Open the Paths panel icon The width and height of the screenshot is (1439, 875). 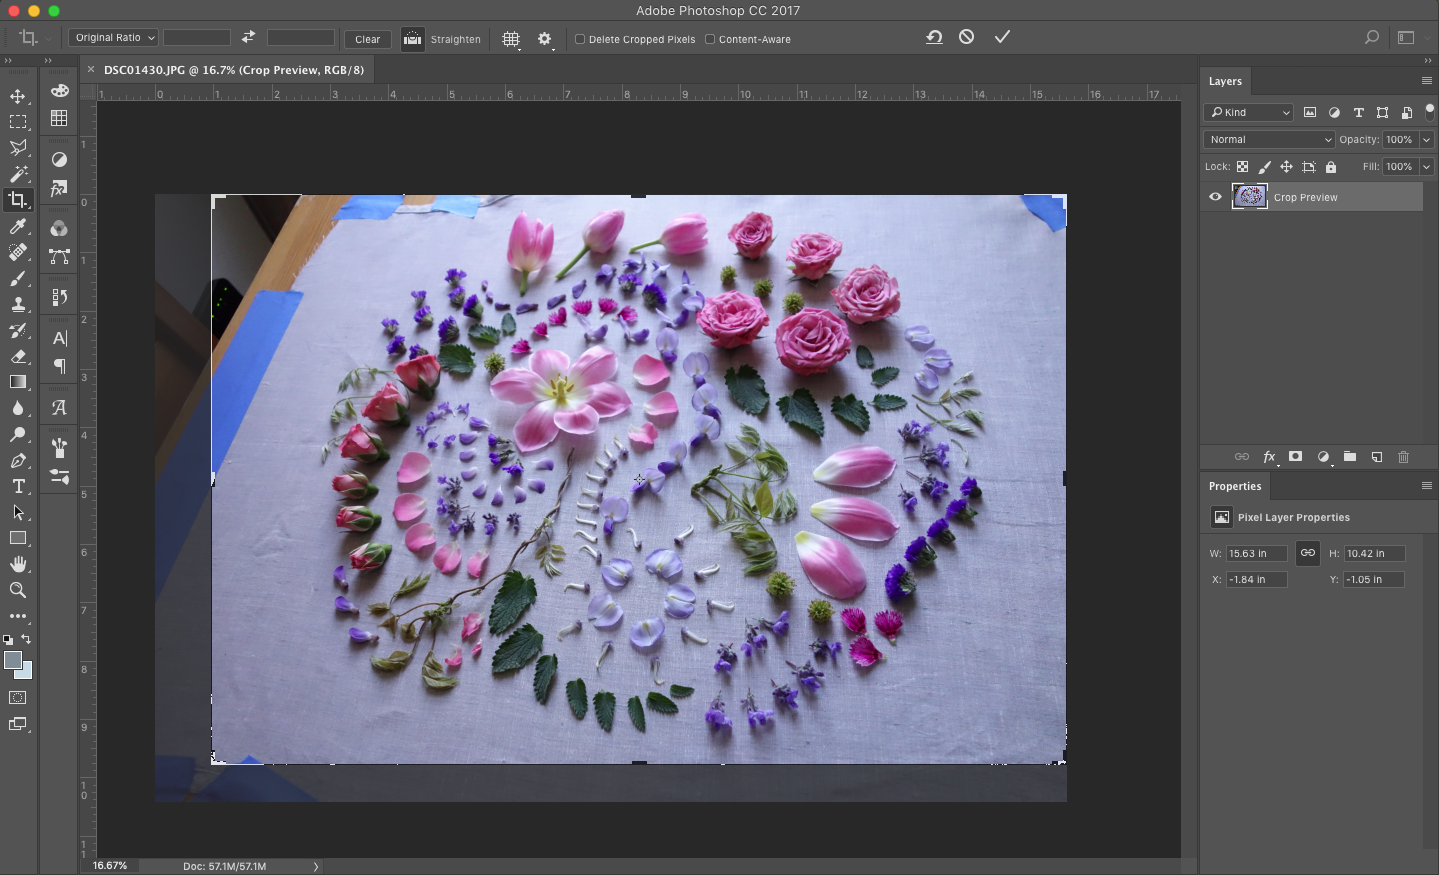click(59, 257)
